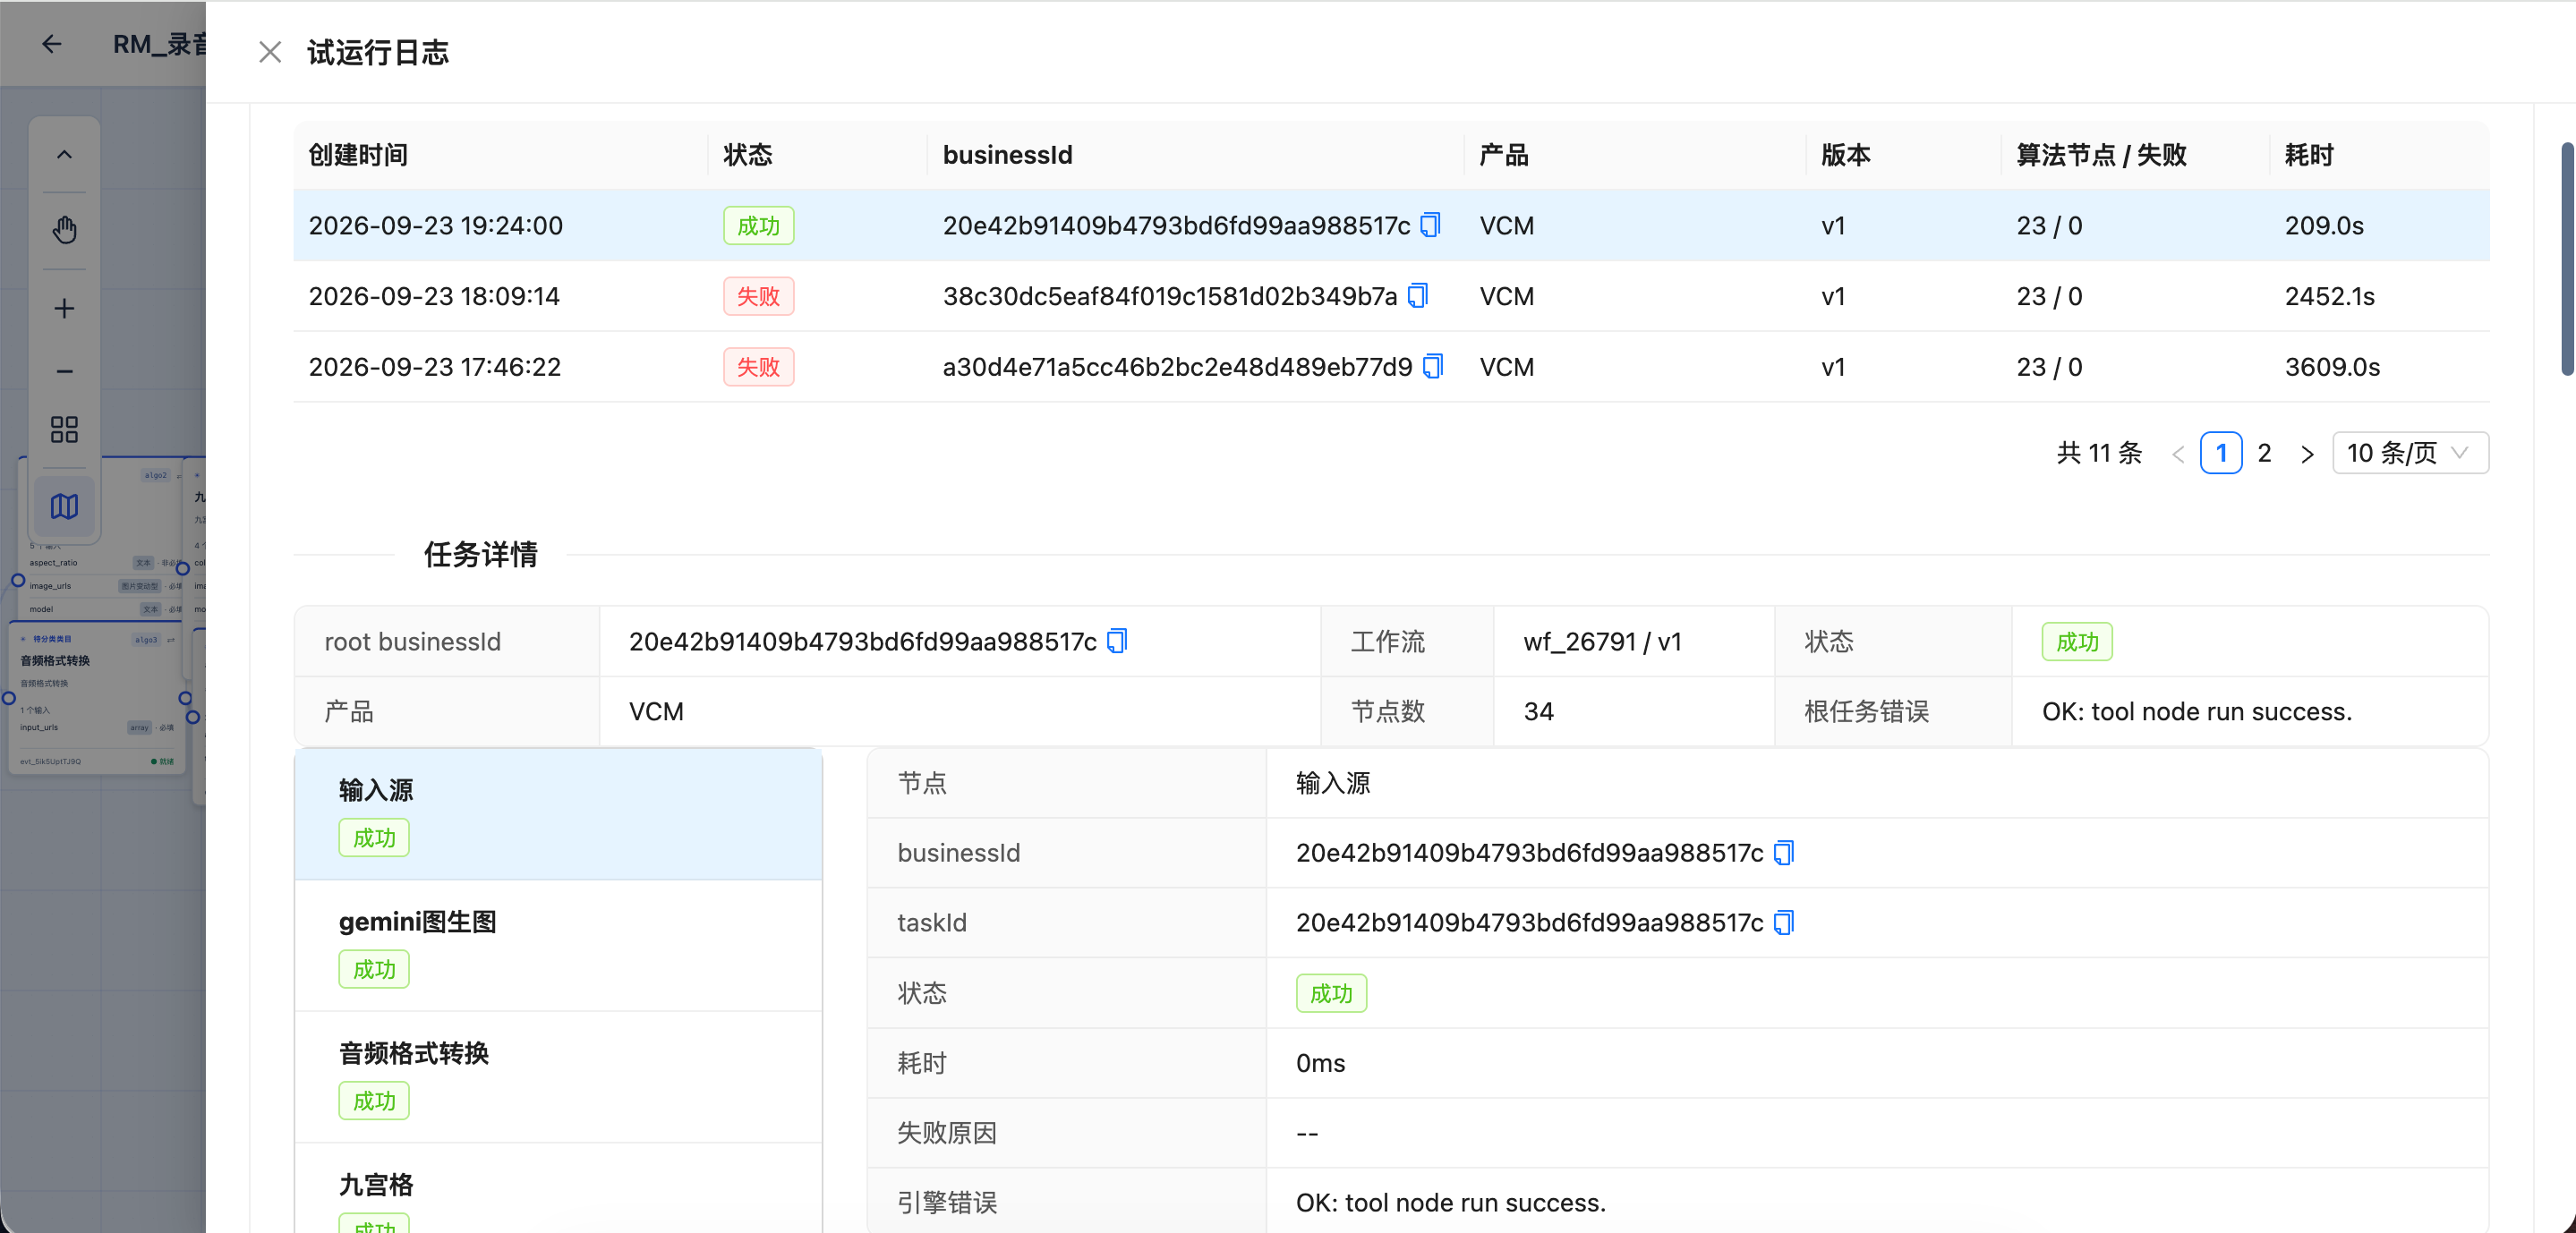Copy the root businessId value
Screen dimensions: 2576x1233
pos(1117,641)
